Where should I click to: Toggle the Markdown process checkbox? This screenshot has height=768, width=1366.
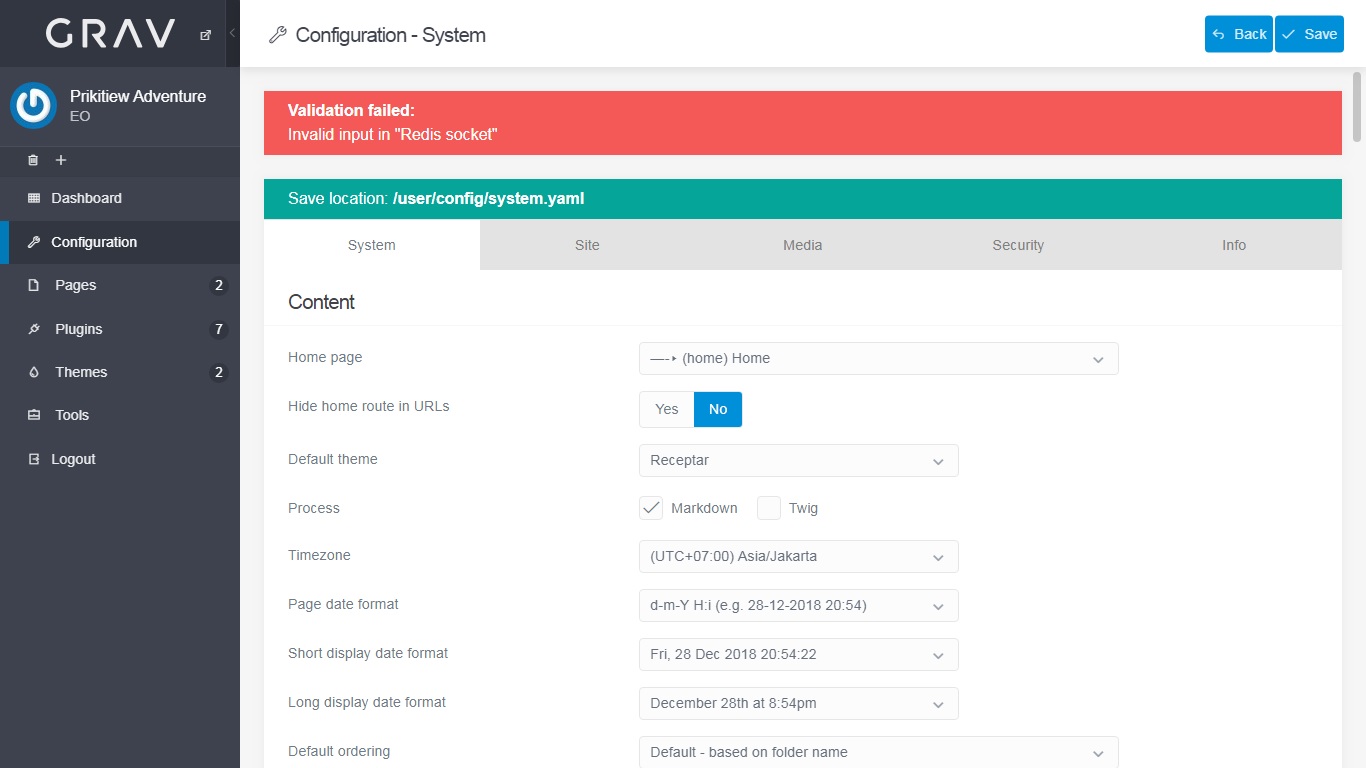(651, 508)
